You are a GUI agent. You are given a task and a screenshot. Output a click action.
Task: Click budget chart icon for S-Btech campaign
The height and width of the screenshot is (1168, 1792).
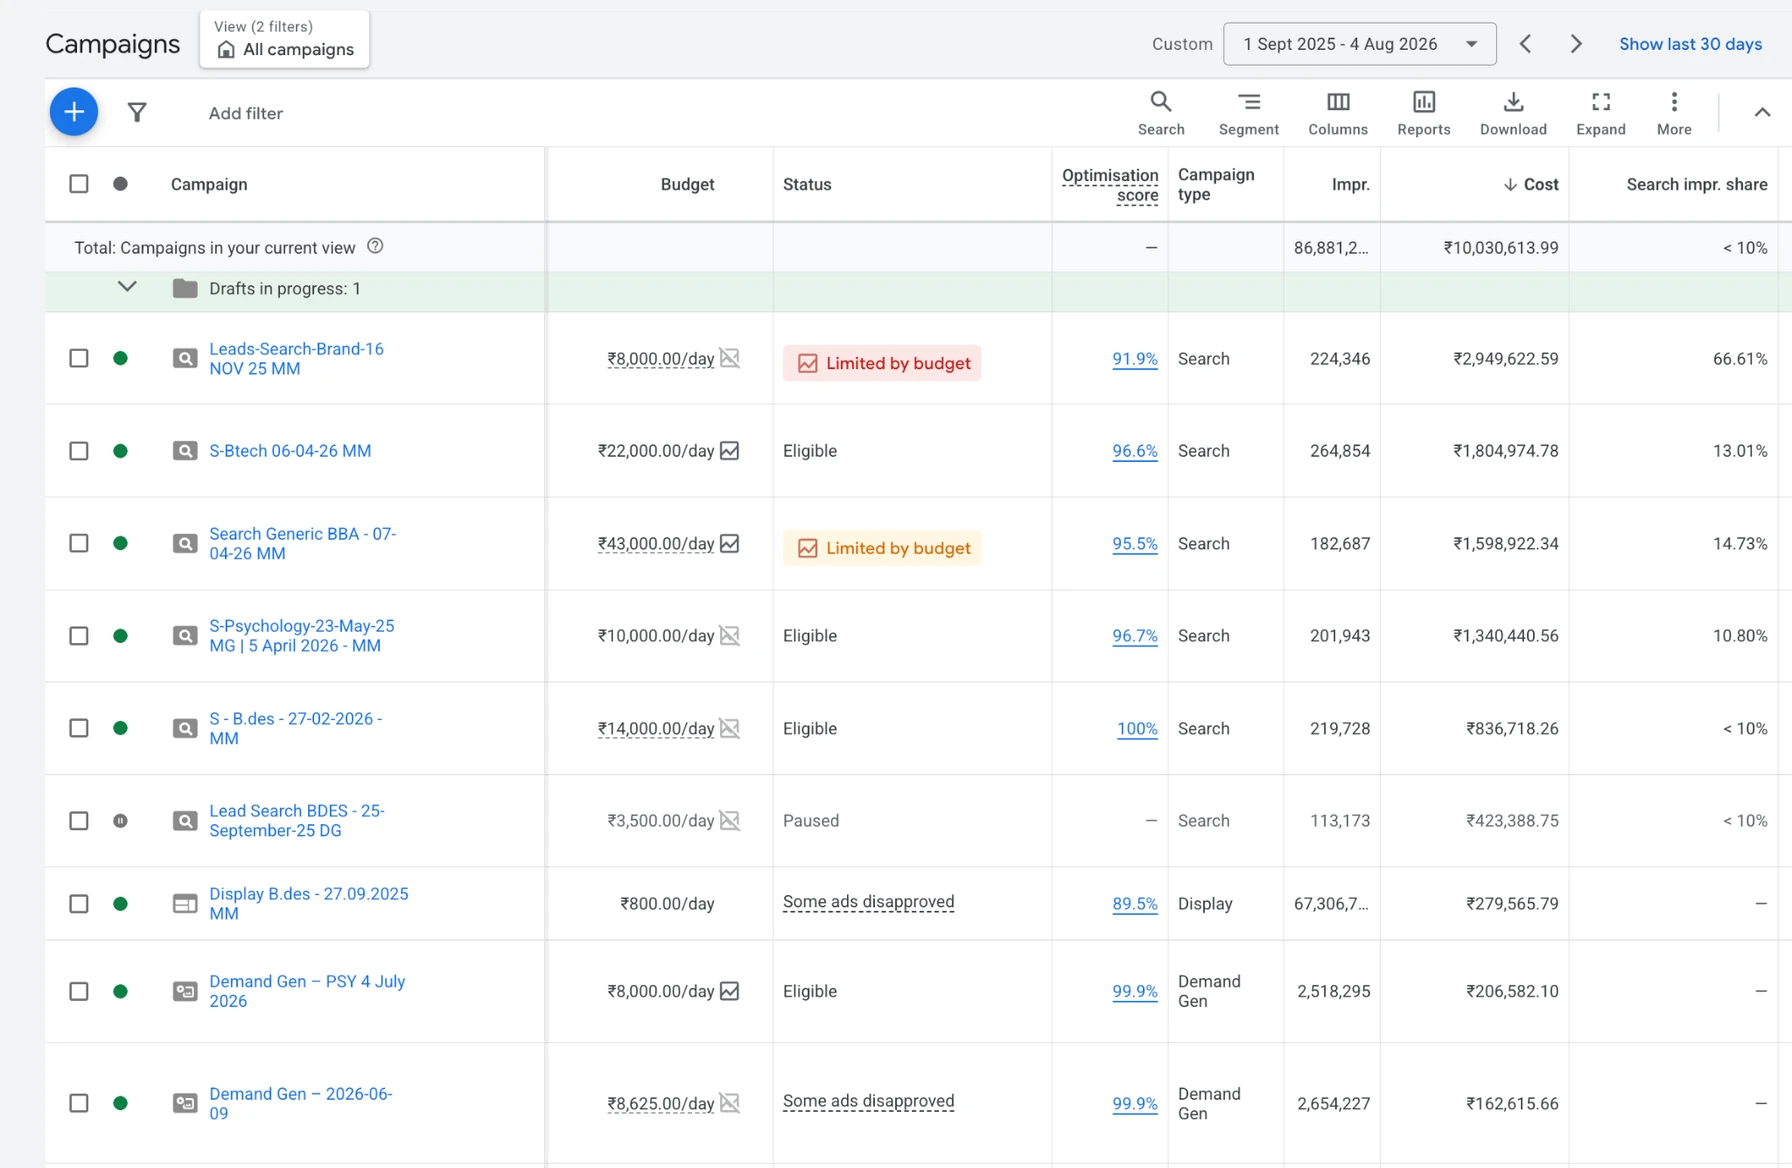click(730, 451)
